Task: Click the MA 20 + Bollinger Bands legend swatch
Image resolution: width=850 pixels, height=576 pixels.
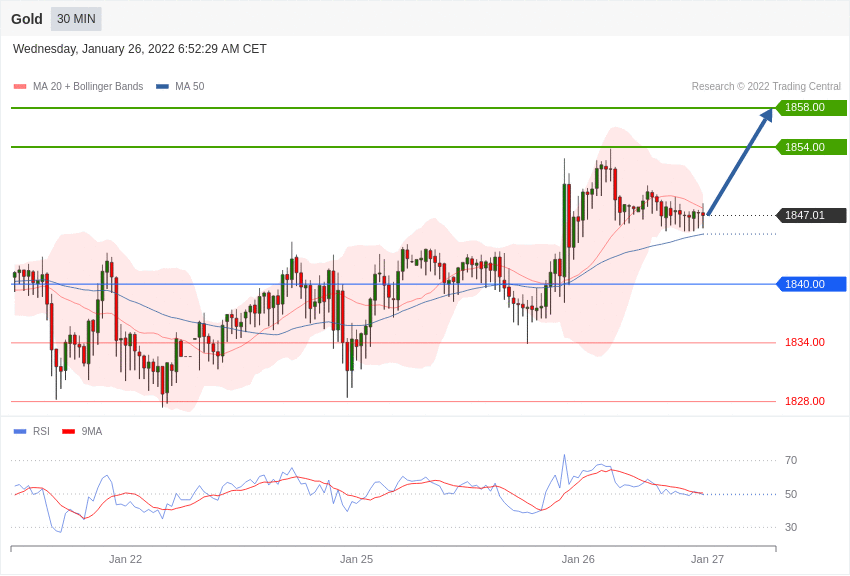Action: (20, 87)
